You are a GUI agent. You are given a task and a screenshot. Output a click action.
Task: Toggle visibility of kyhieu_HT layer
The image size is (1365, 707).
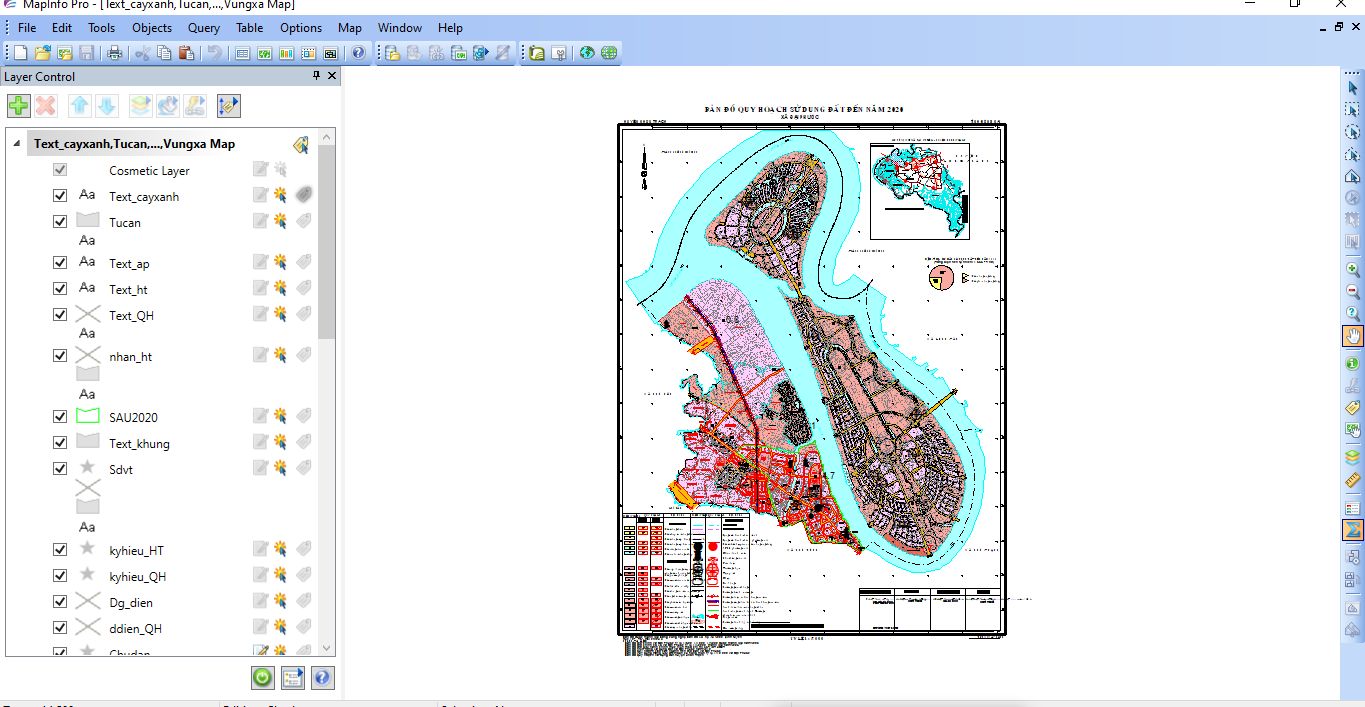tap(60, 550)
